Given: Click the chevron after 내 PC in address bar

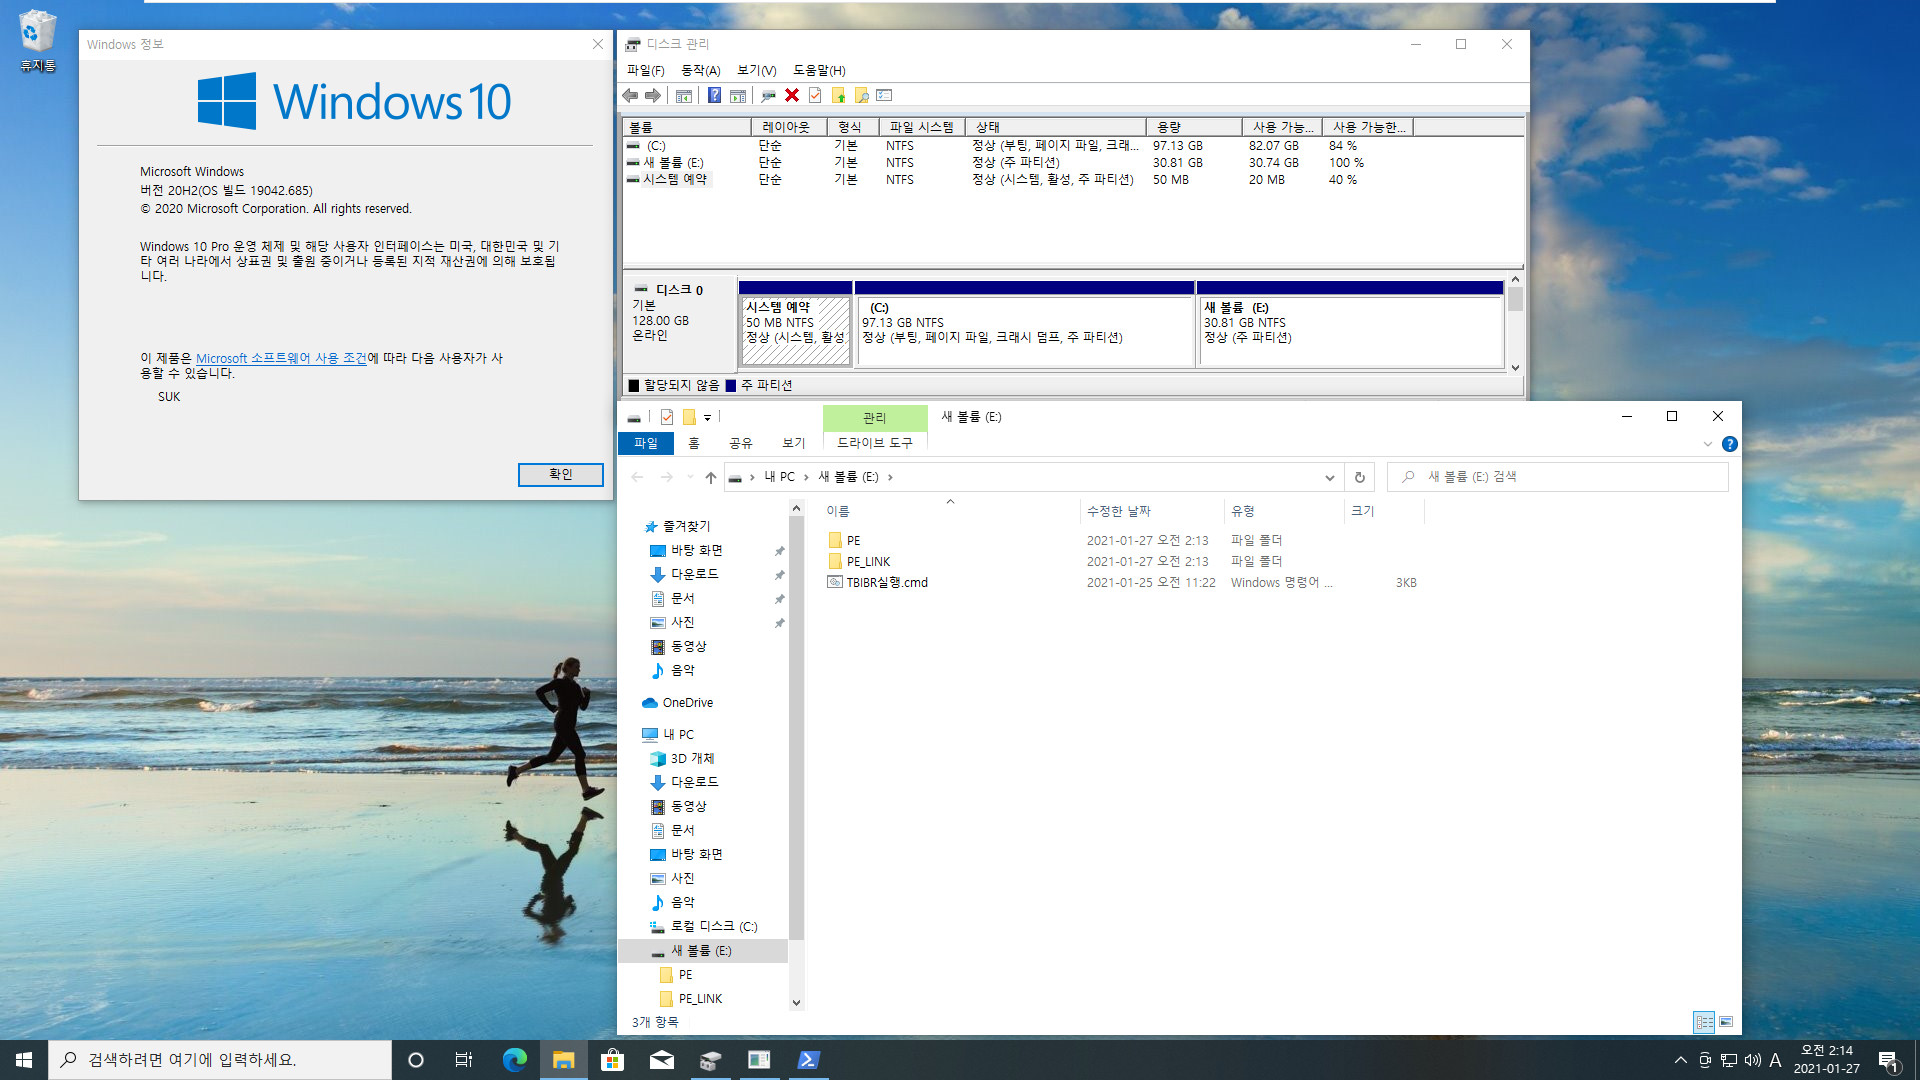Looking at the screenshot, I should (806, 477).
